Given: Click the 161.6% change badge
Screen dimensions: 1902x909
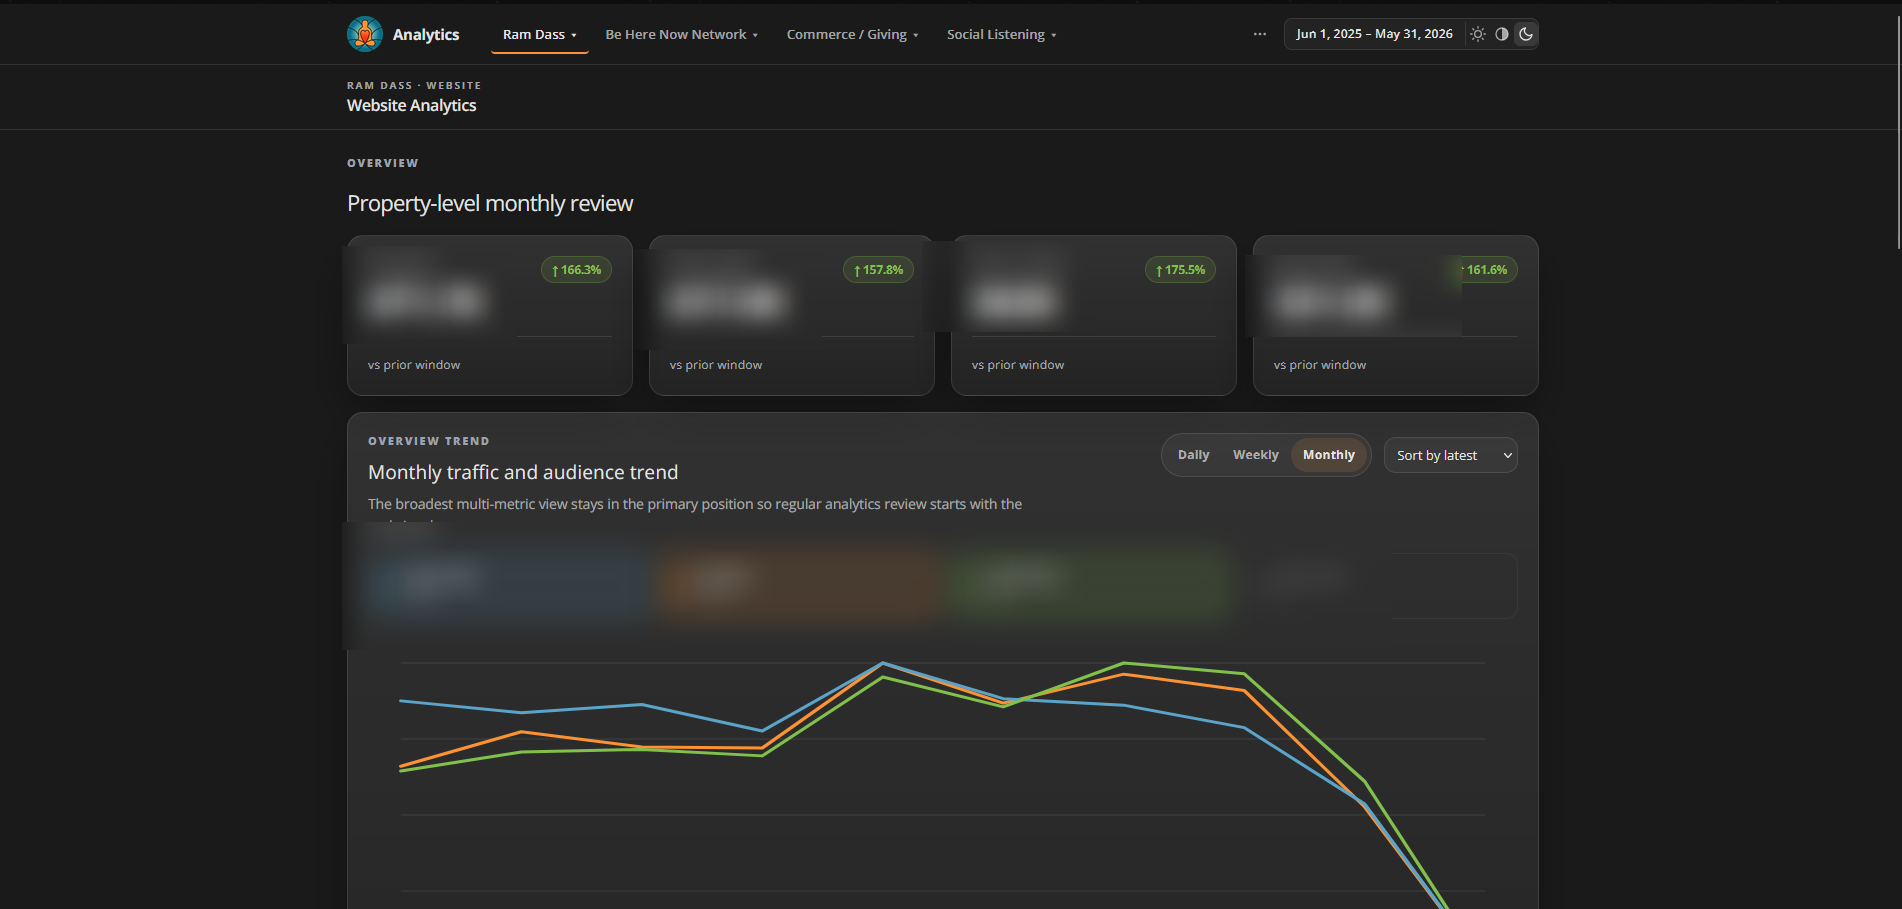Looking at the screenshot, I should click(1482, 270).
